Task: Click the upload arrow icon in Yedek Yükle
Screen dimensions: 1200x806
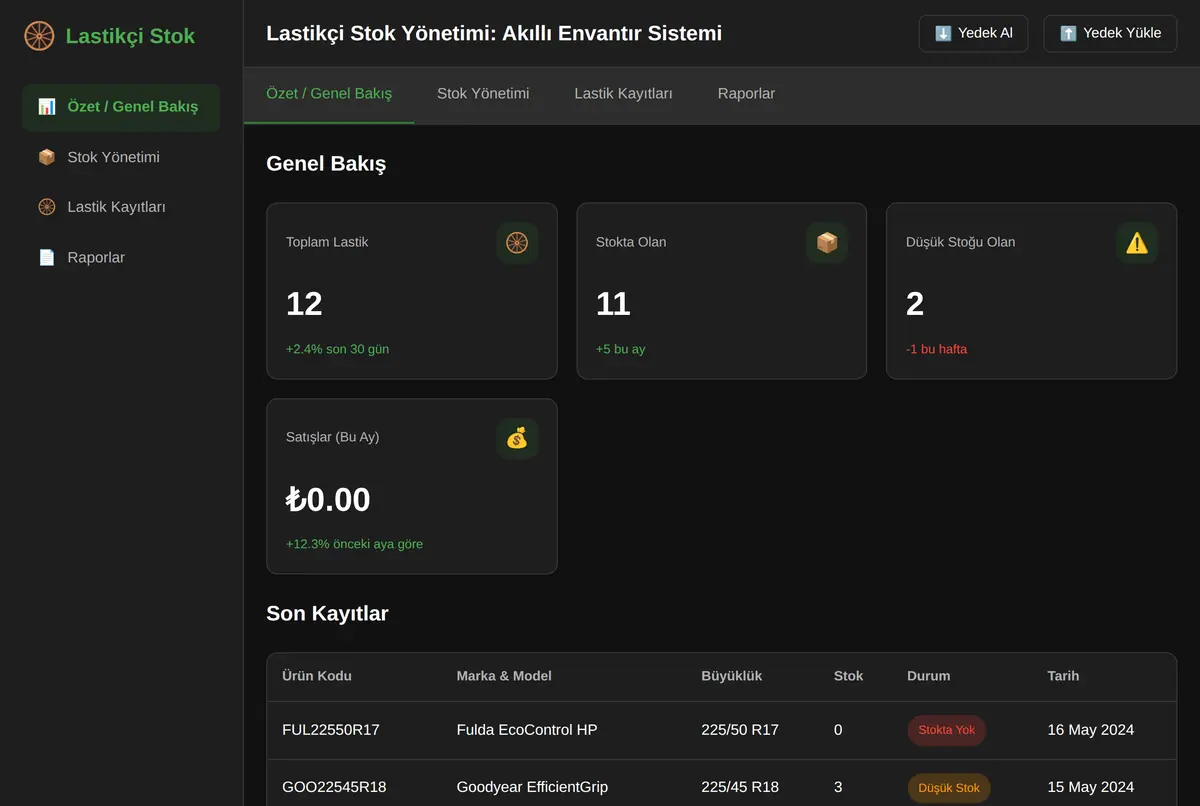Action: 1068,33
